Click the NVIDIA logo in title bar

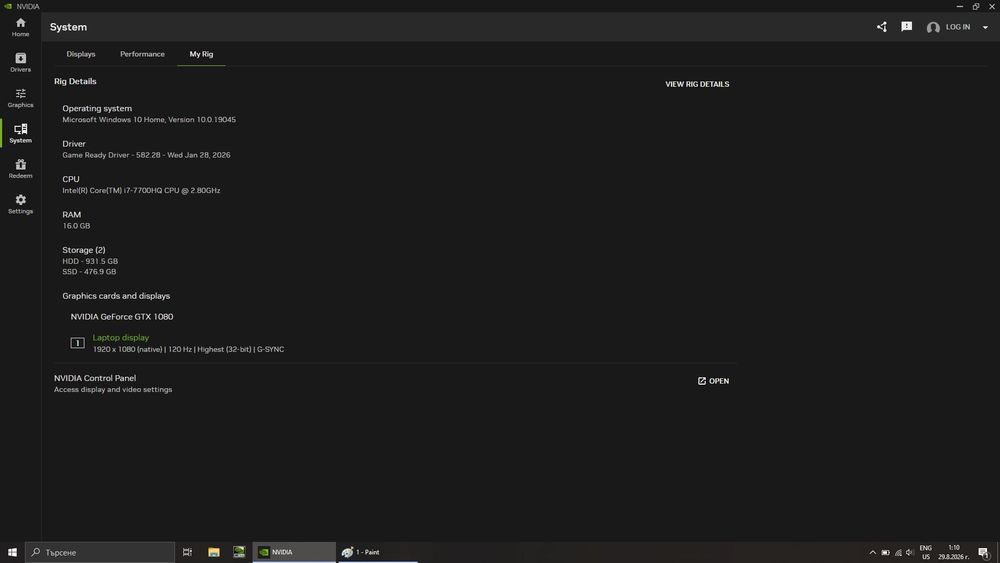pos(8,6)
